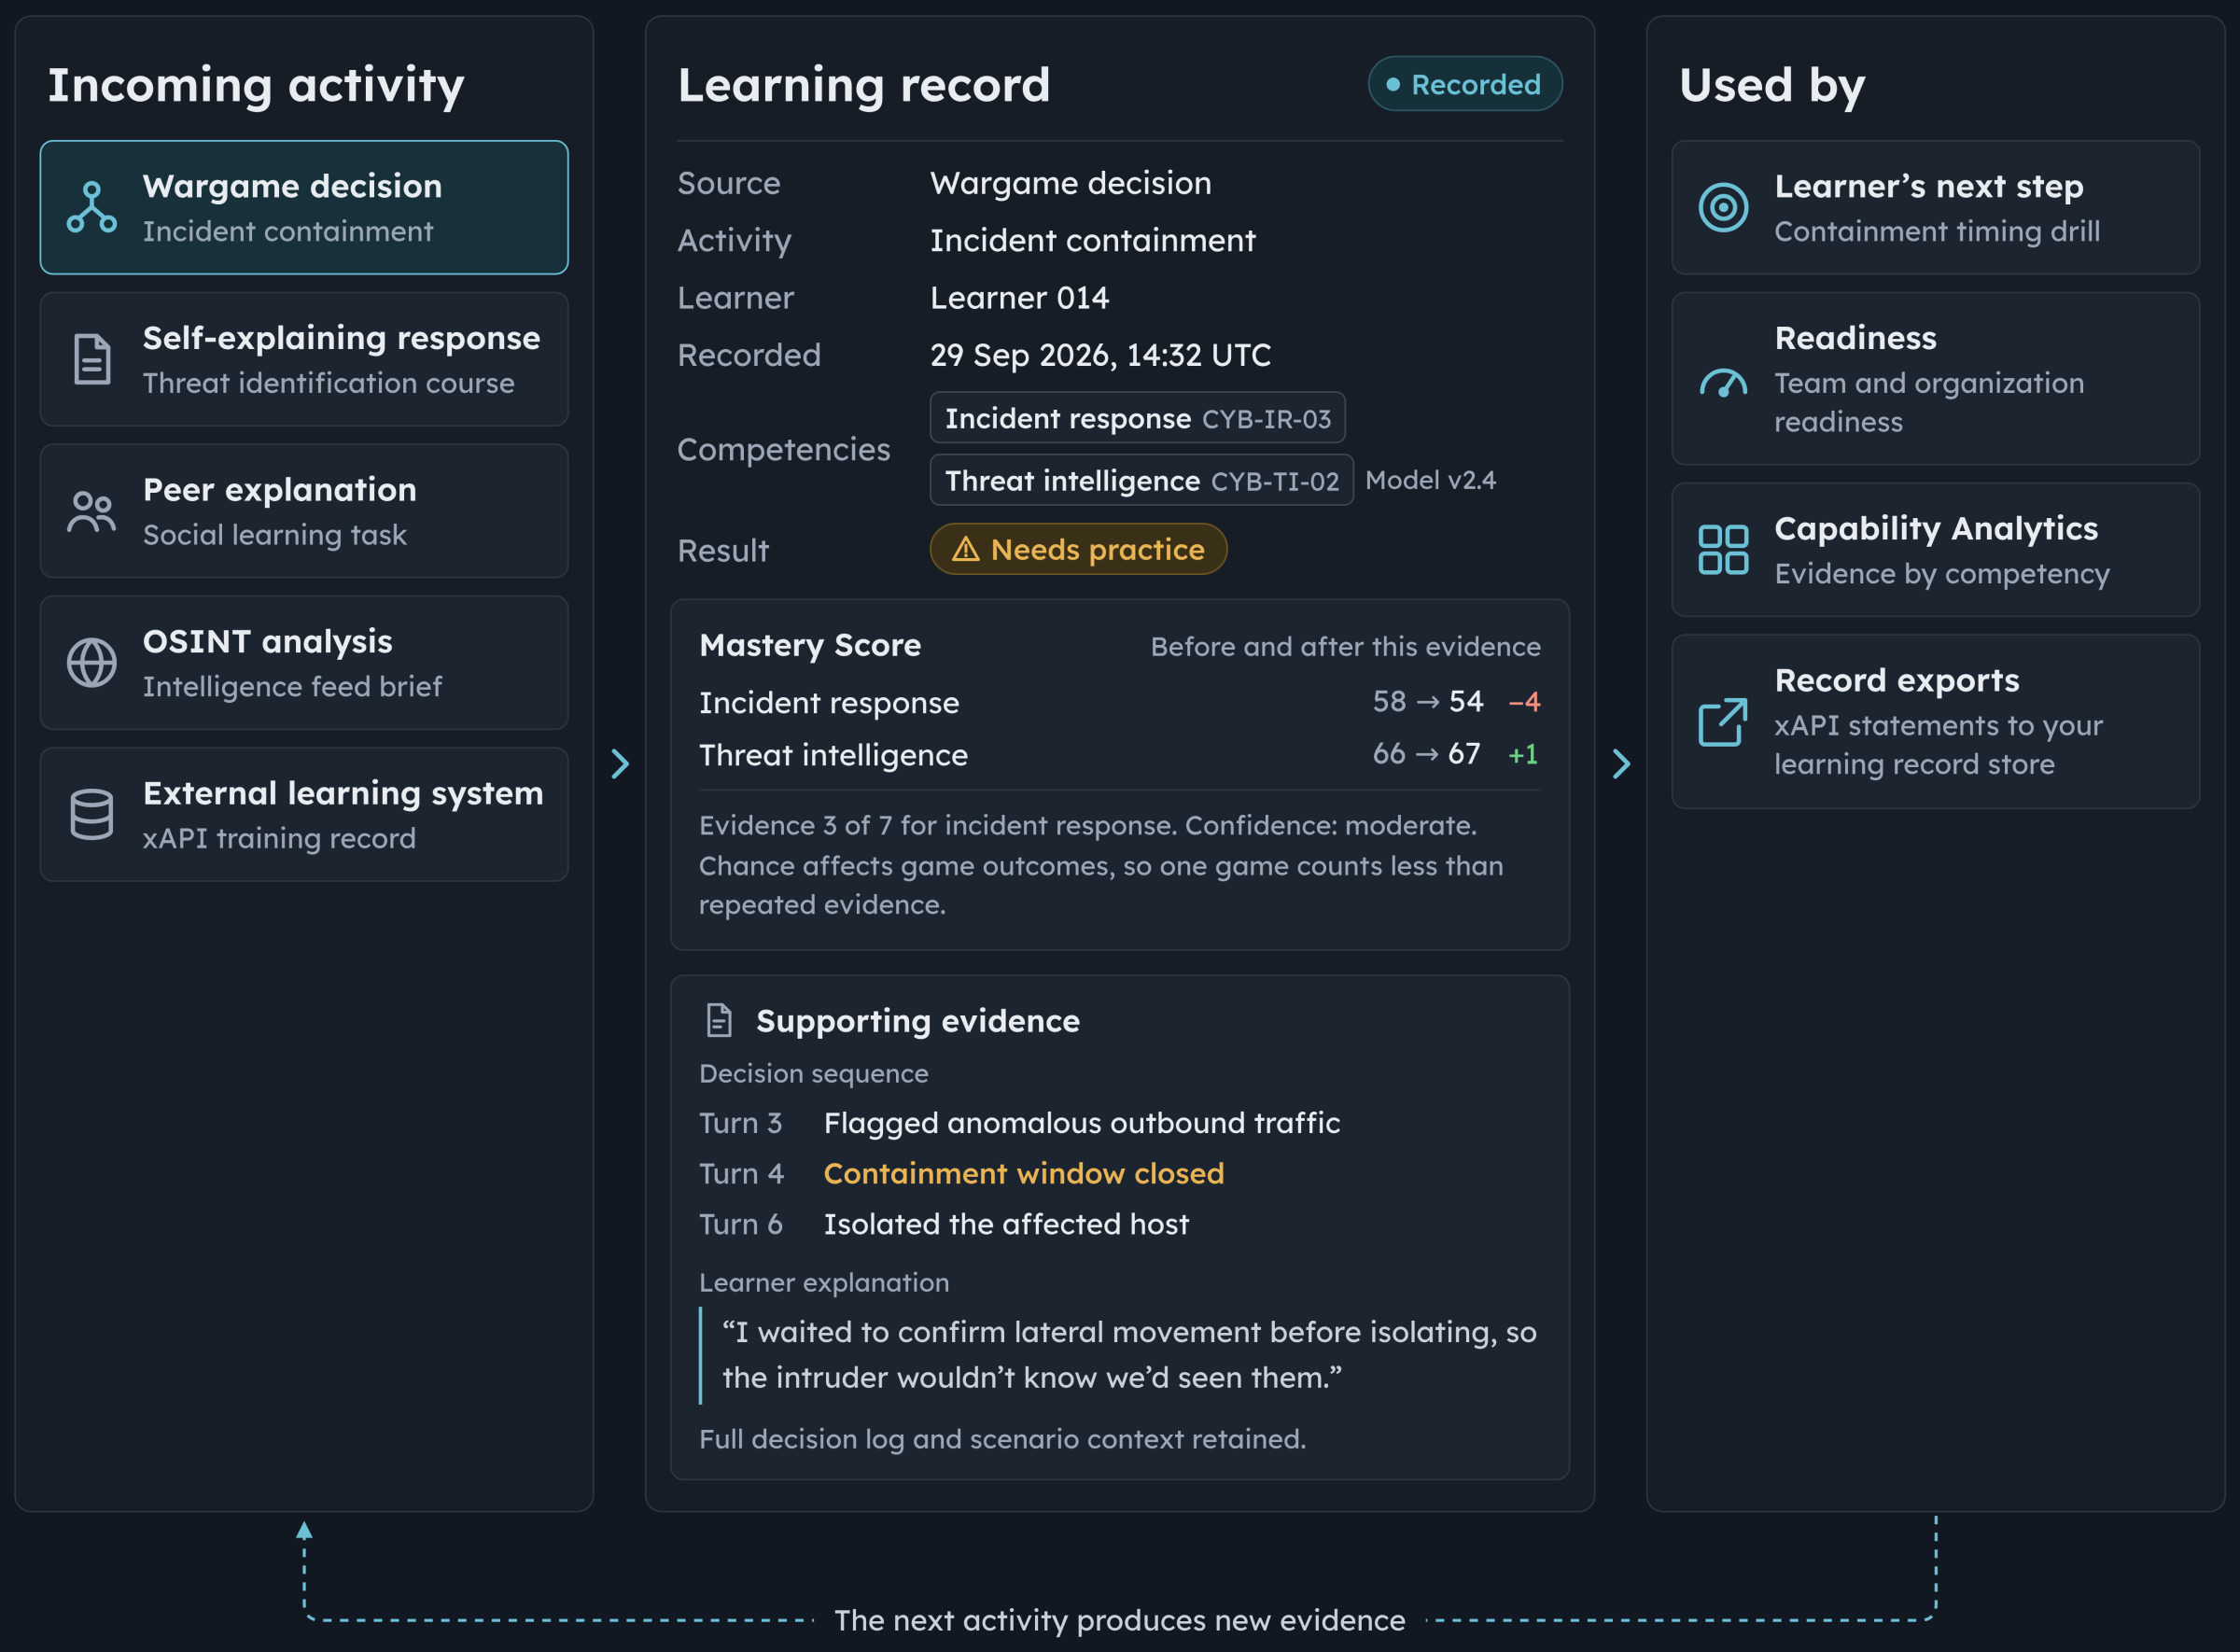
Task: Open the Record exports card
Action: pyautogui.click(x=1935, y=721)
